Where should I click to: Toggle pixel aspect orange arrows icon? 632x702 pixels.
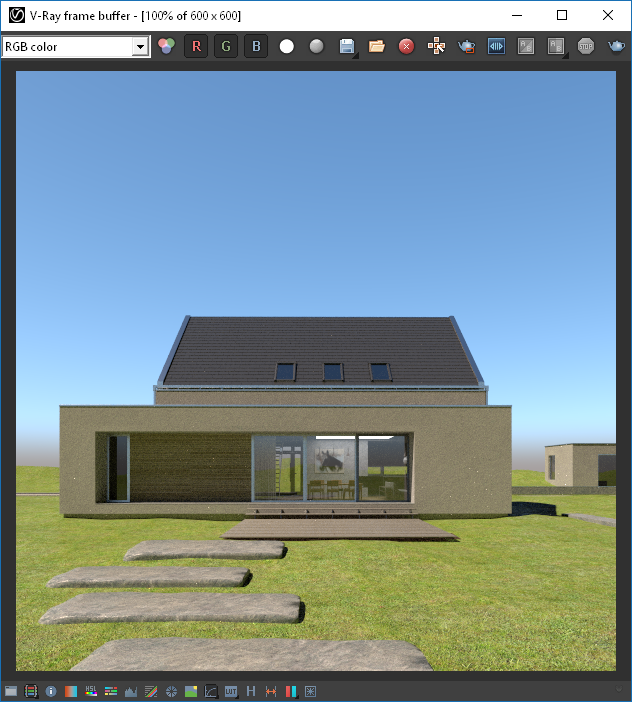[271, 691]
